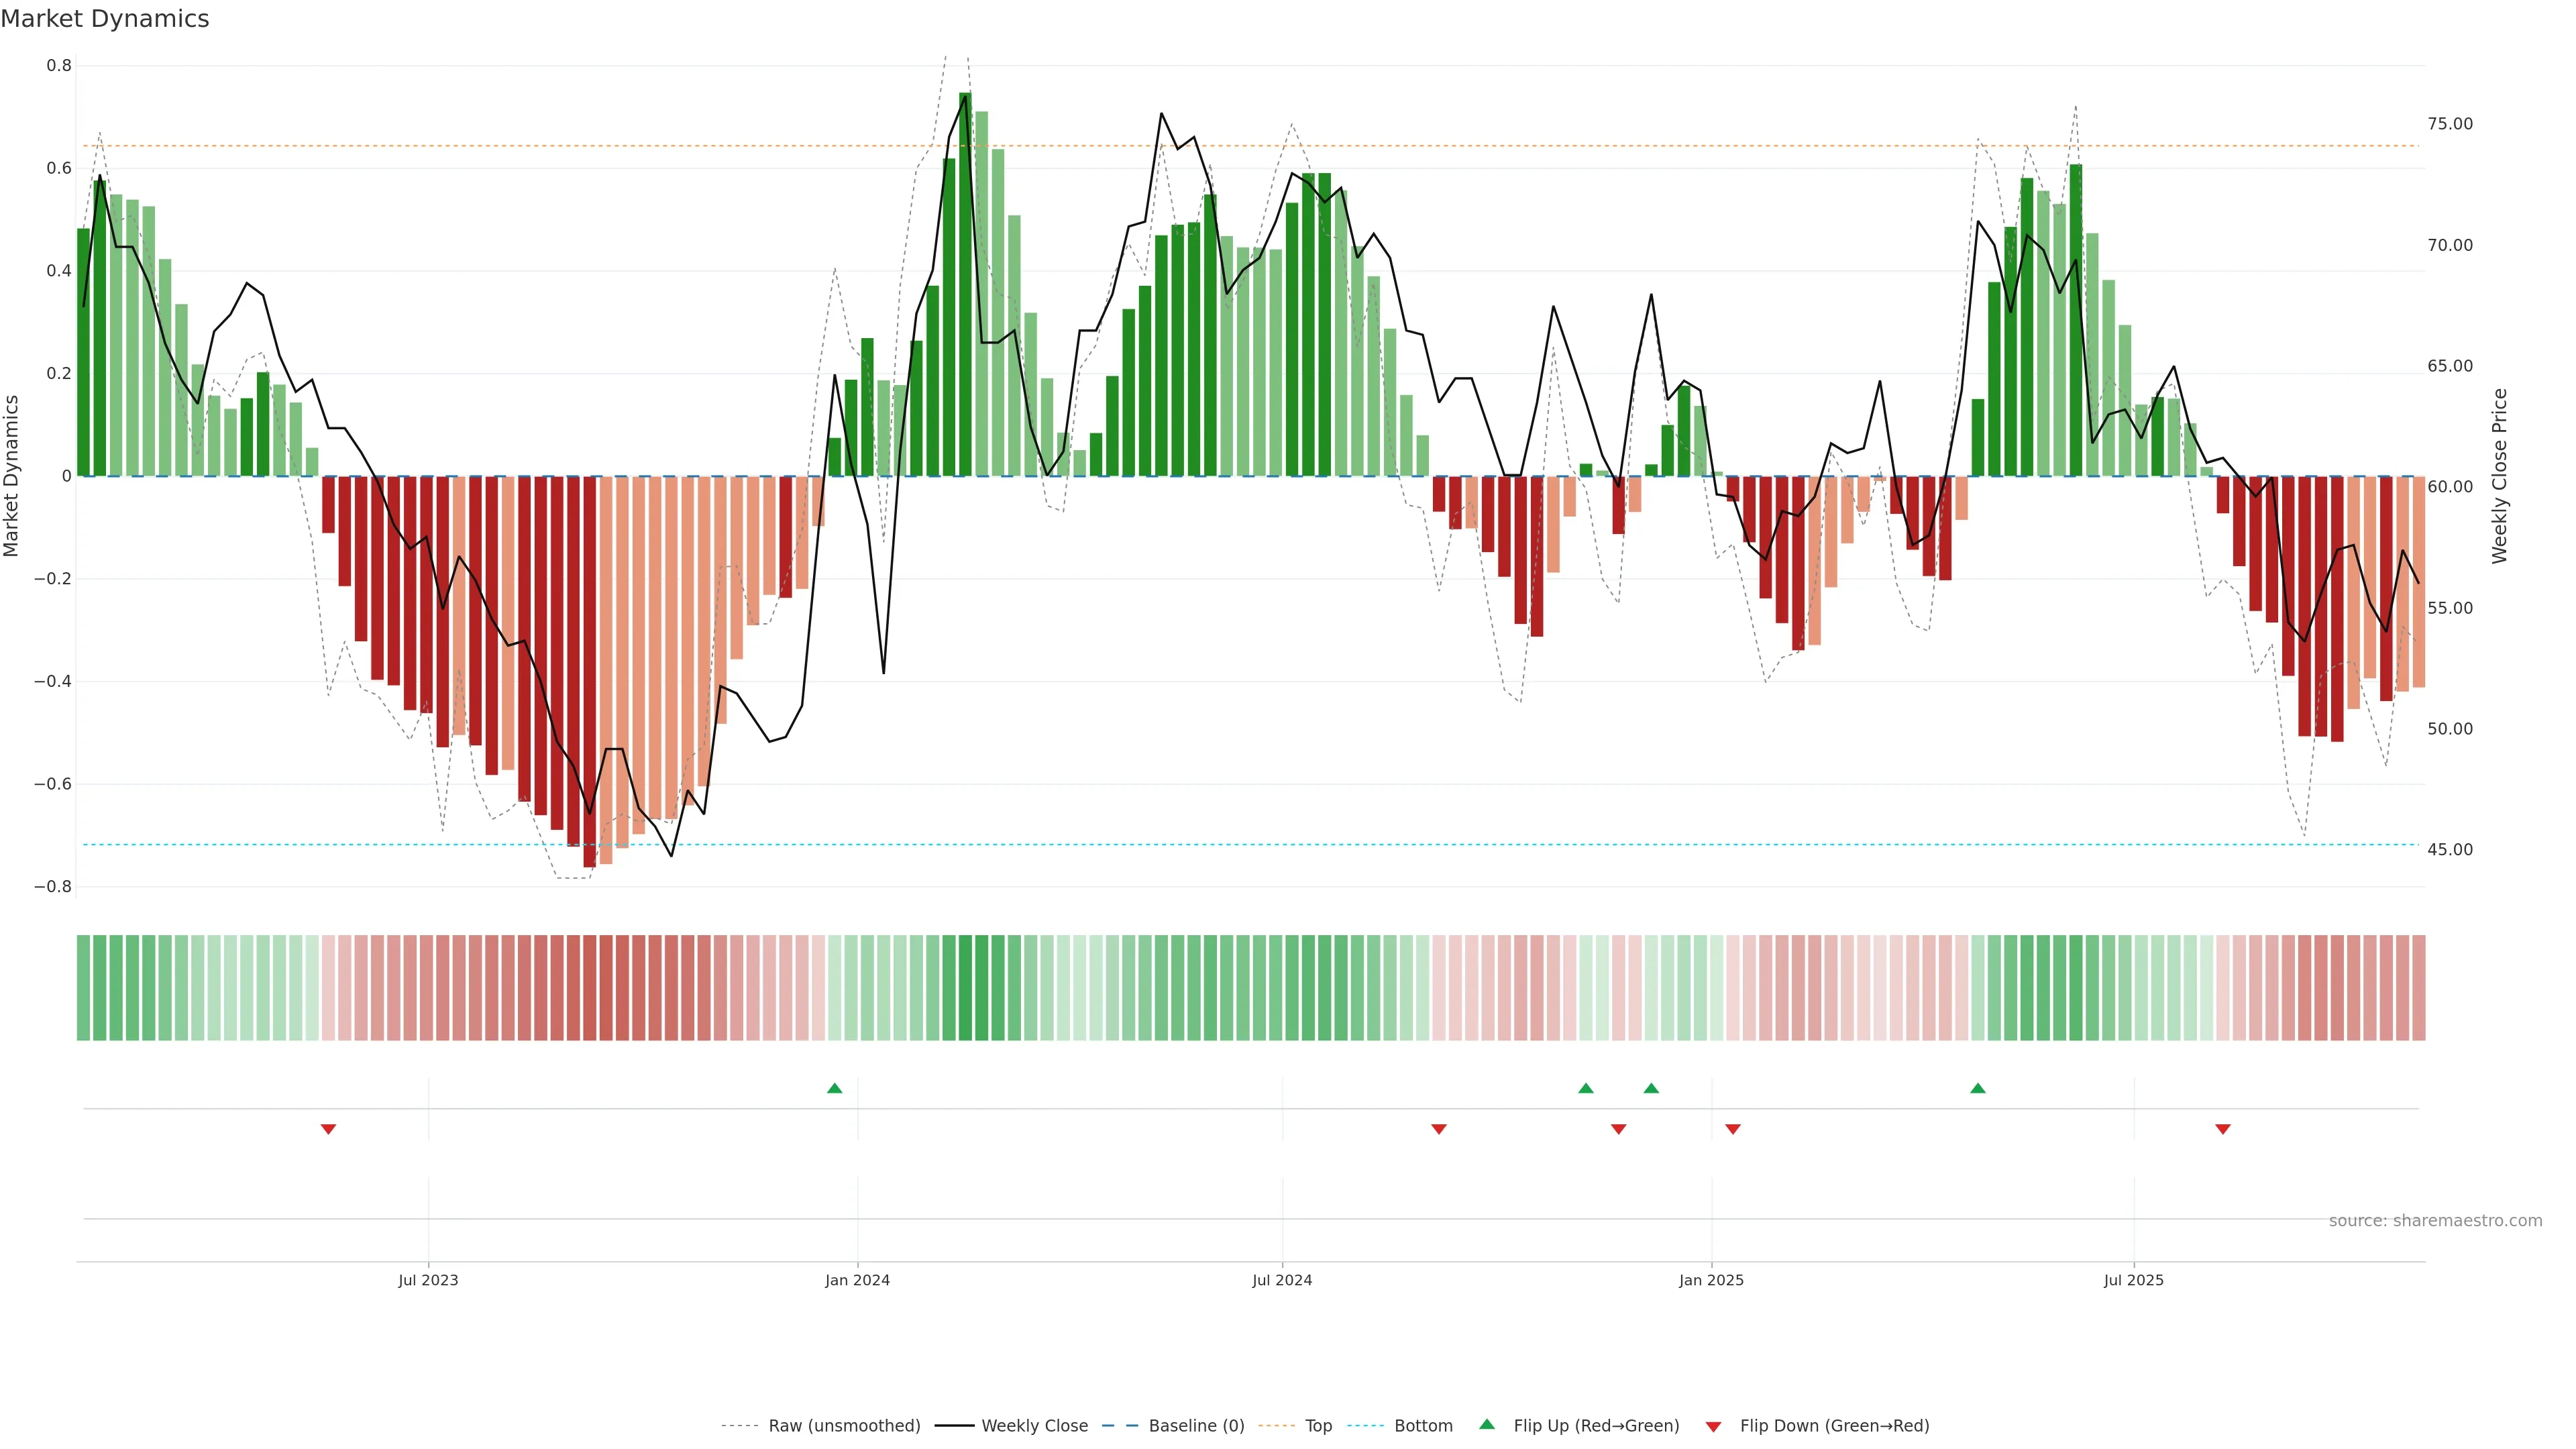Click the first red flip-down marker after Jul 2024
Image resolution: width=2576 pixels, height=1449 pixels.
[1439, 1129]
